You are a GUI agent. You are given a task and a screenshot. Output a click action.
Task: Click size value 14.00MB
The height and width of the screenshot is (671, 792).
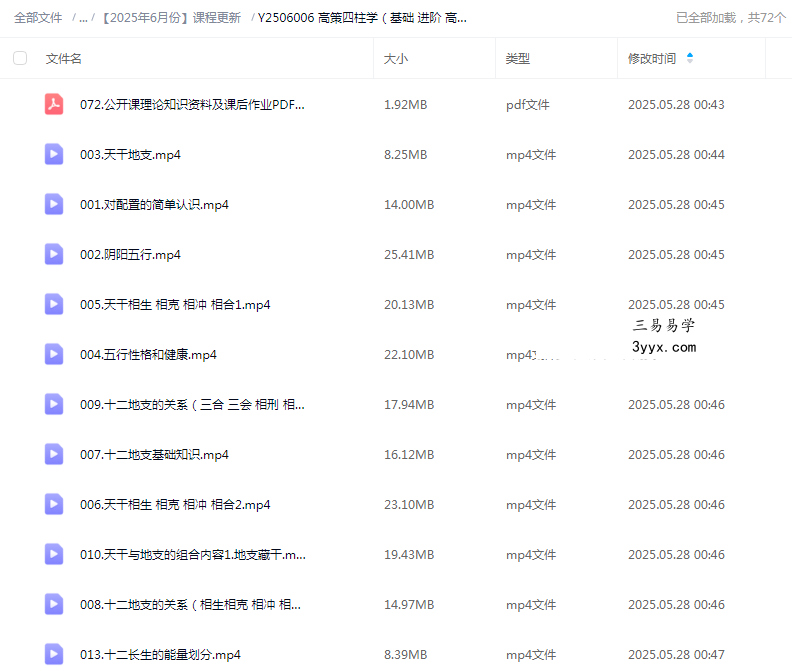[409, 205]
